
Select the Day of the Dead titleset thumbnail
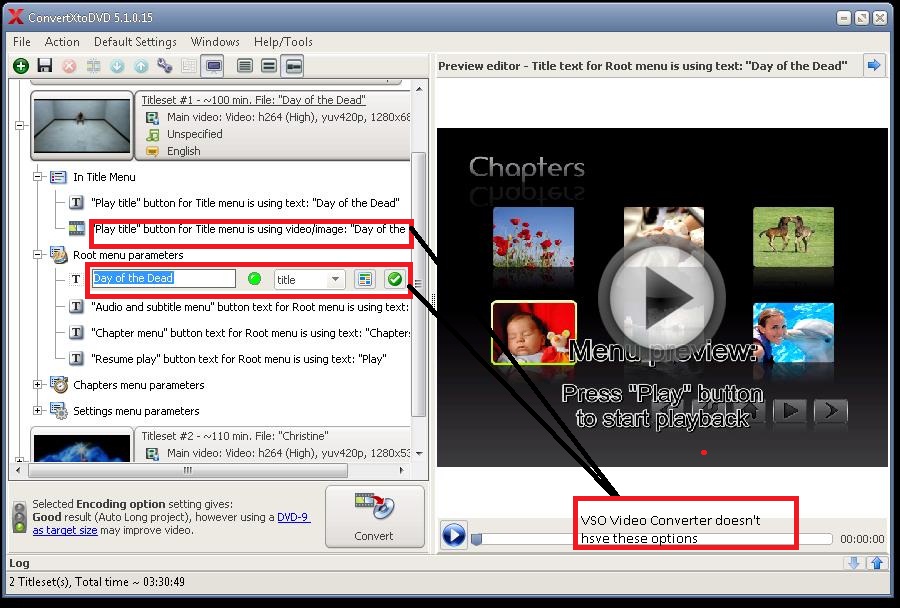pyautogui.click(x=82, y=125)
